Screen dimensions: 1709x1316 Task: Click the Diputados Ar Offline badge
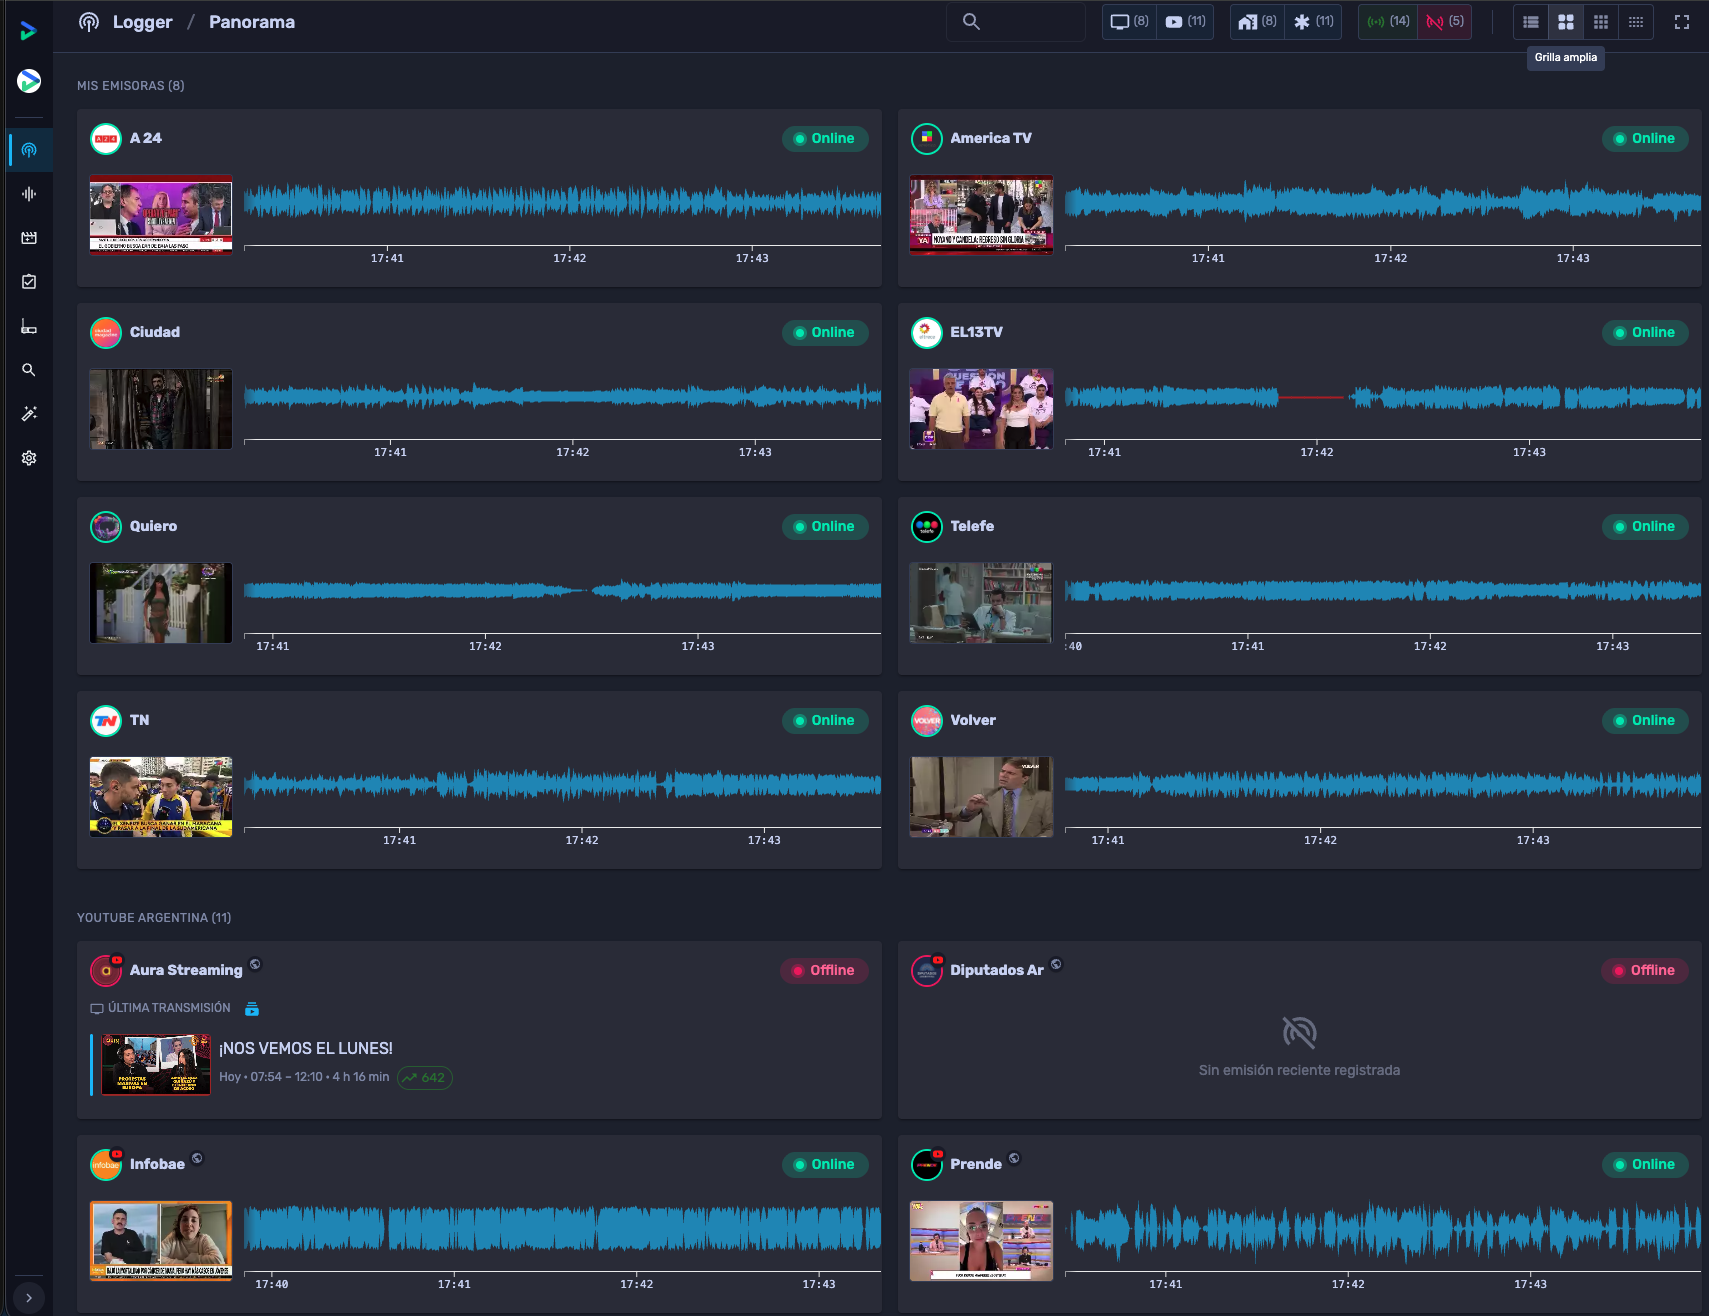(1645, 971)
